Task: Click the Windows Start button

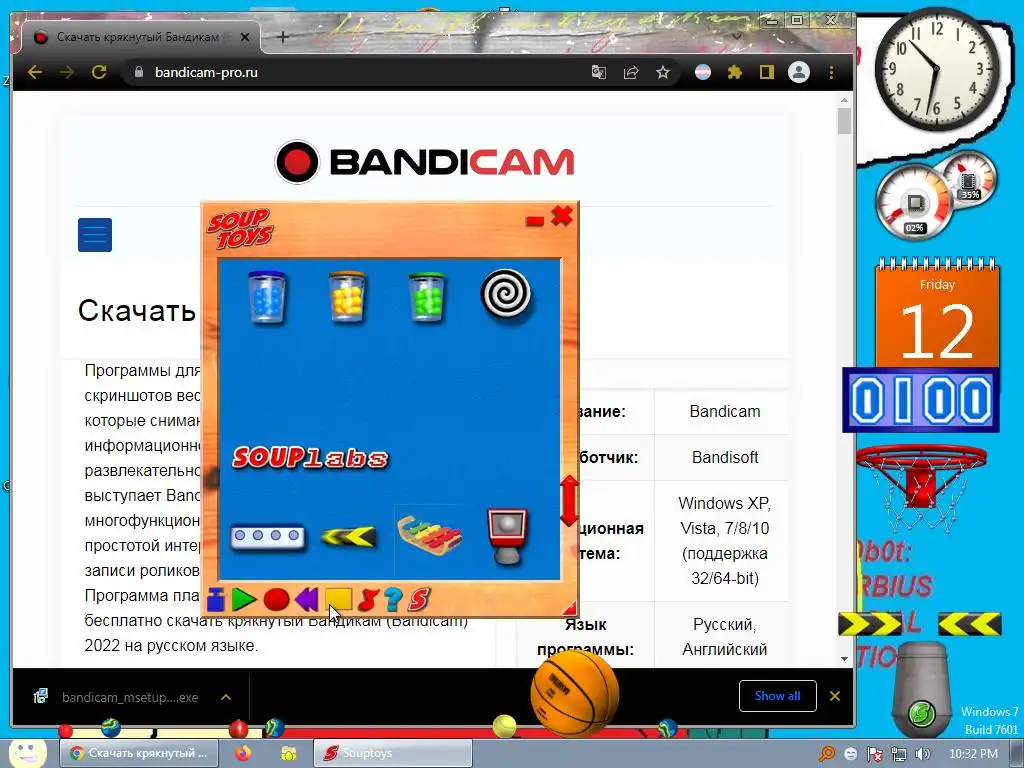Action: (26, 753)
